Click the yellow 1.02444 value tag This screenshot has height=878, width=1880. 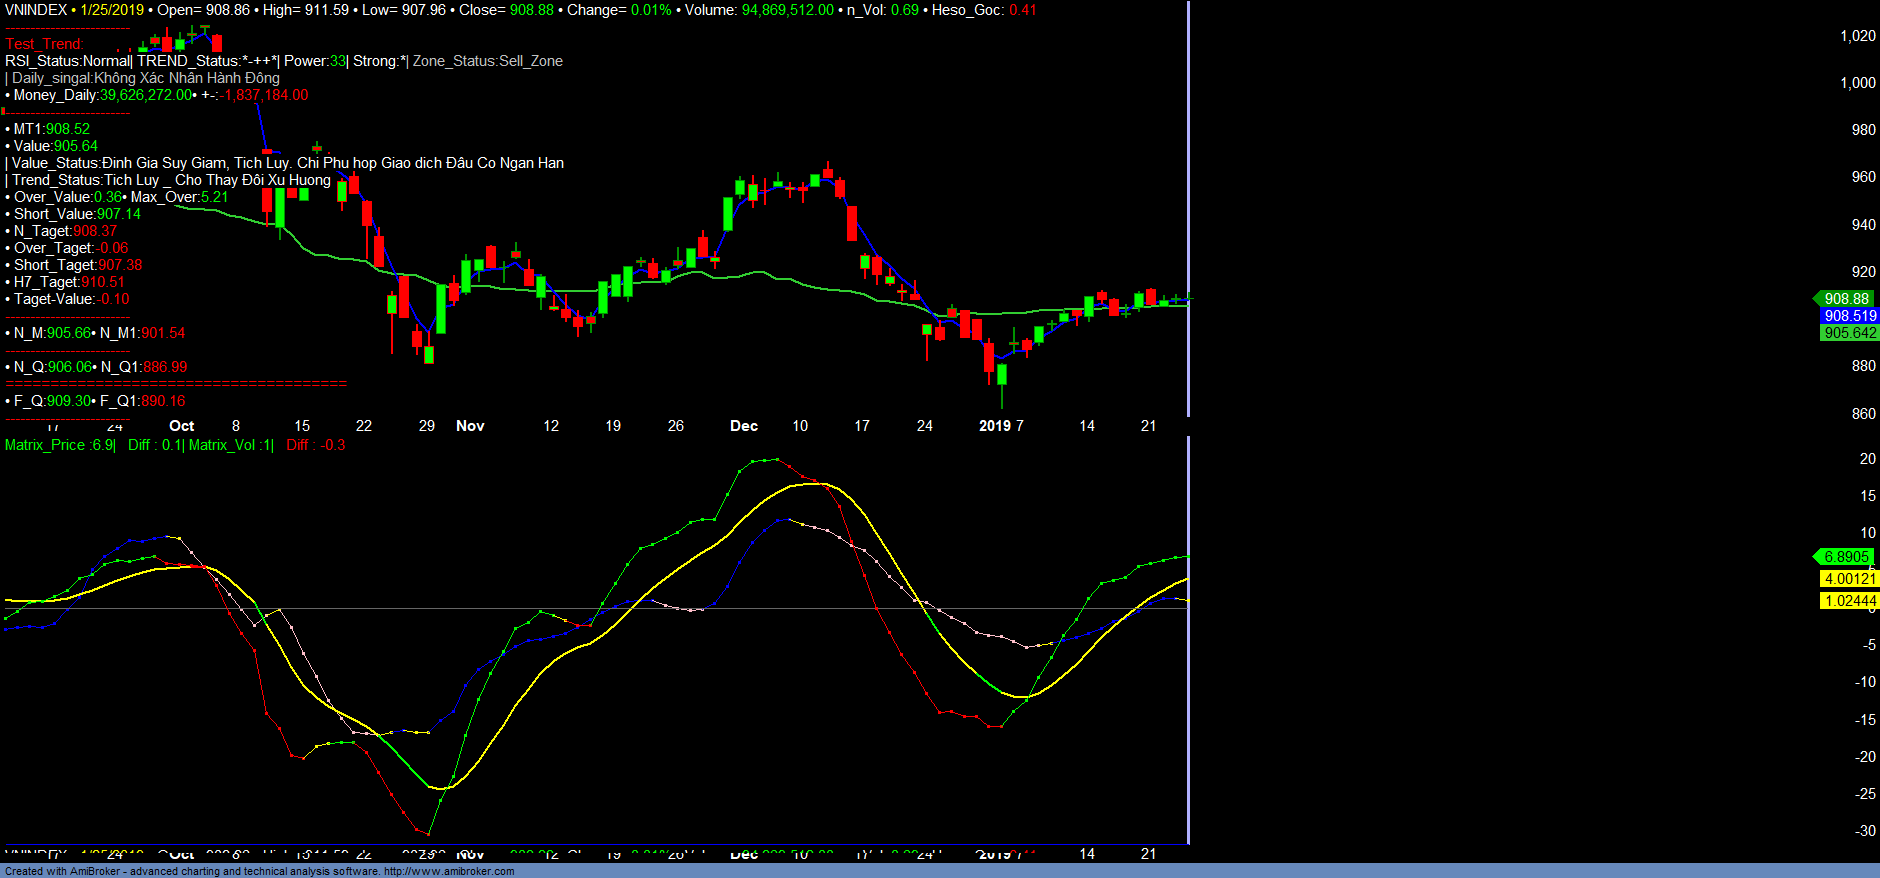[x=1849, y=601]
